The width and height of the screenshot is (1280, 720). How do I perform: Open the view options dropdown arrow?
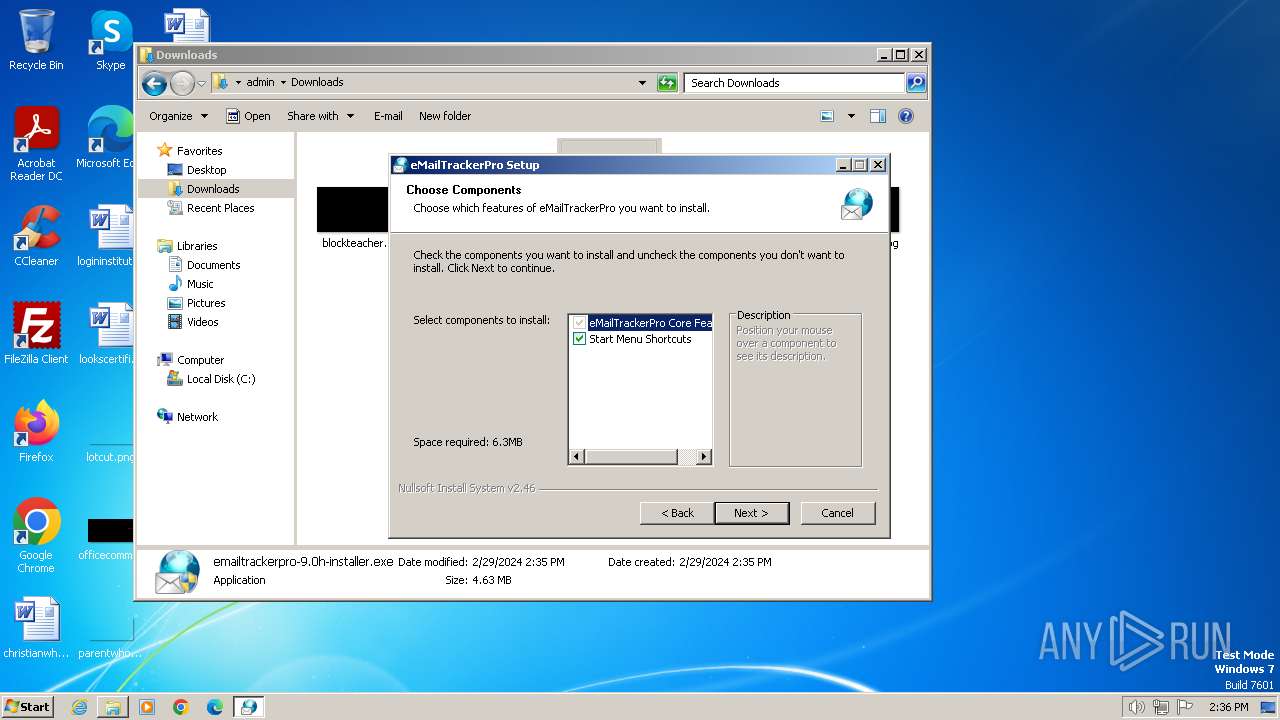(x=851, y=116)
